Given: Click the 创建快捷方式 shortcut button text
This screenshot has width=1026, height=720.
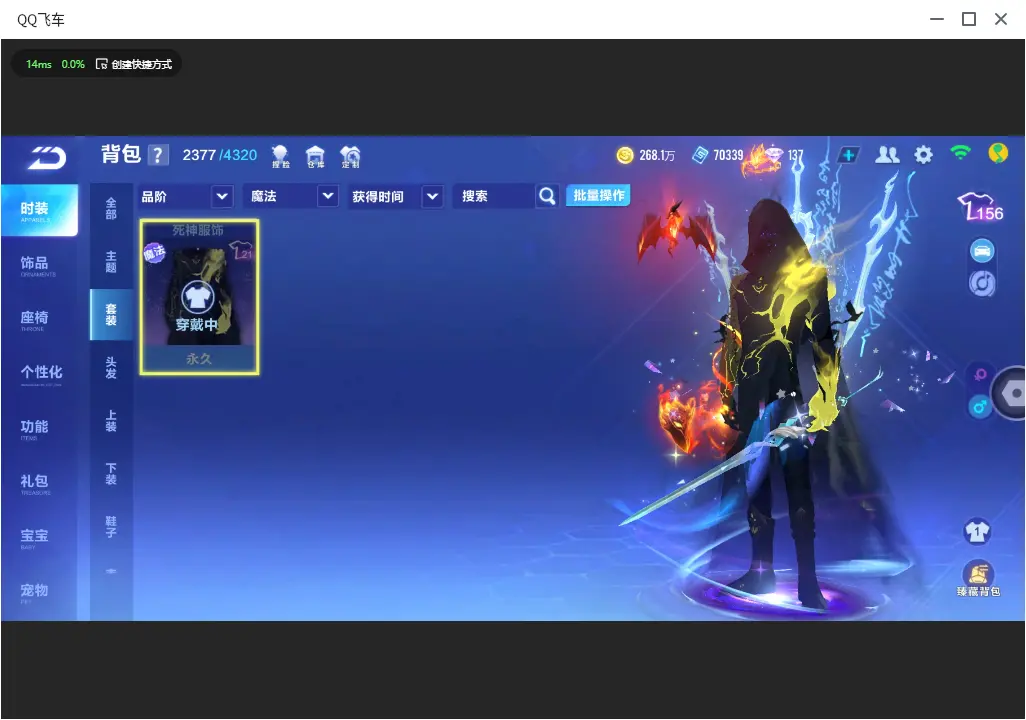Looking at the screenshot, I should (141, 64).
